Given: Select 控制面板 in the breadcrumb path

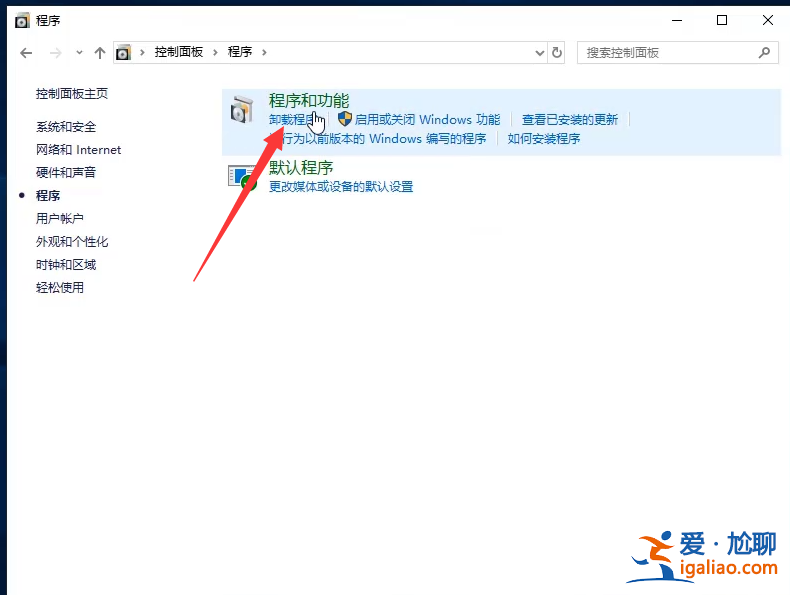Looking at the screenshot, I should click(x=179, y=52).
